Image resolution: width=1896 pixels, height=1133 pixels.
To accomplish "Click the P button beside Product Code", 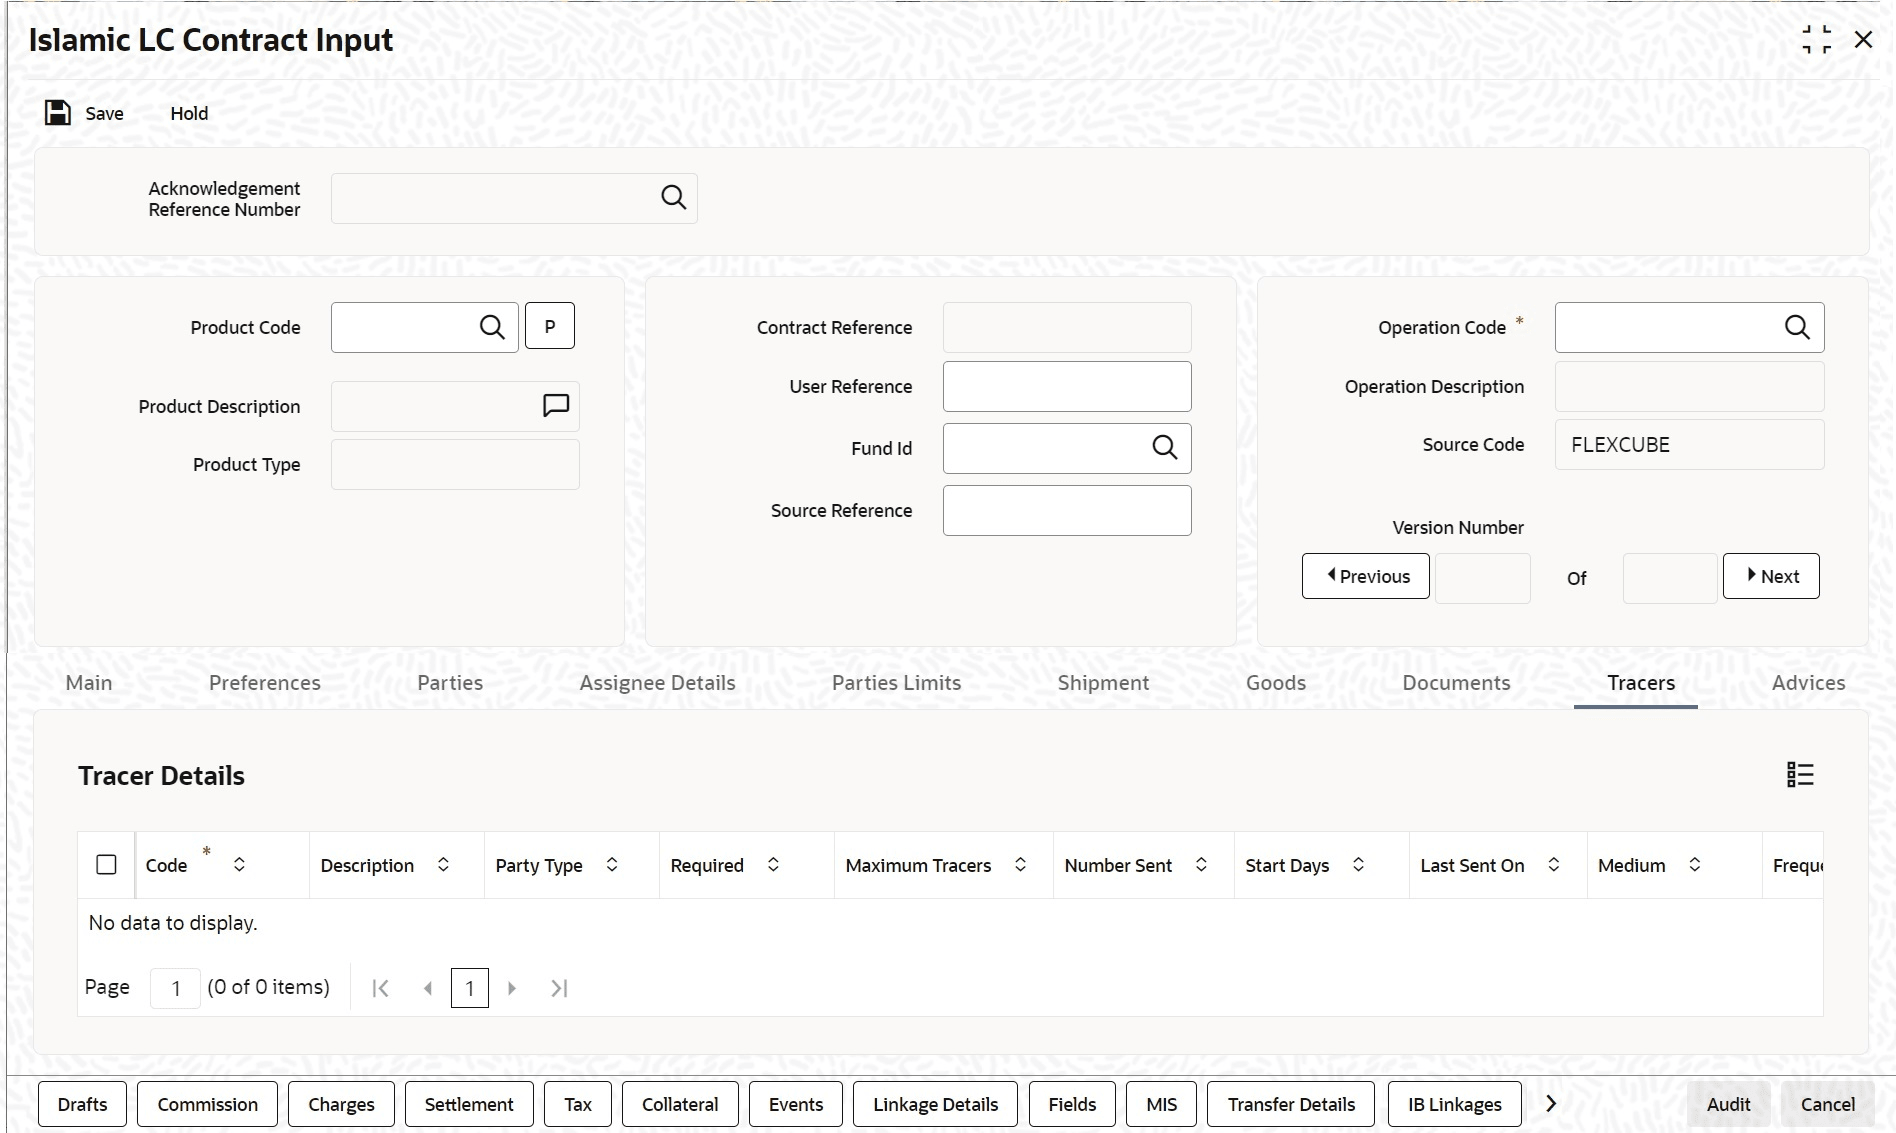I will 550,326.
